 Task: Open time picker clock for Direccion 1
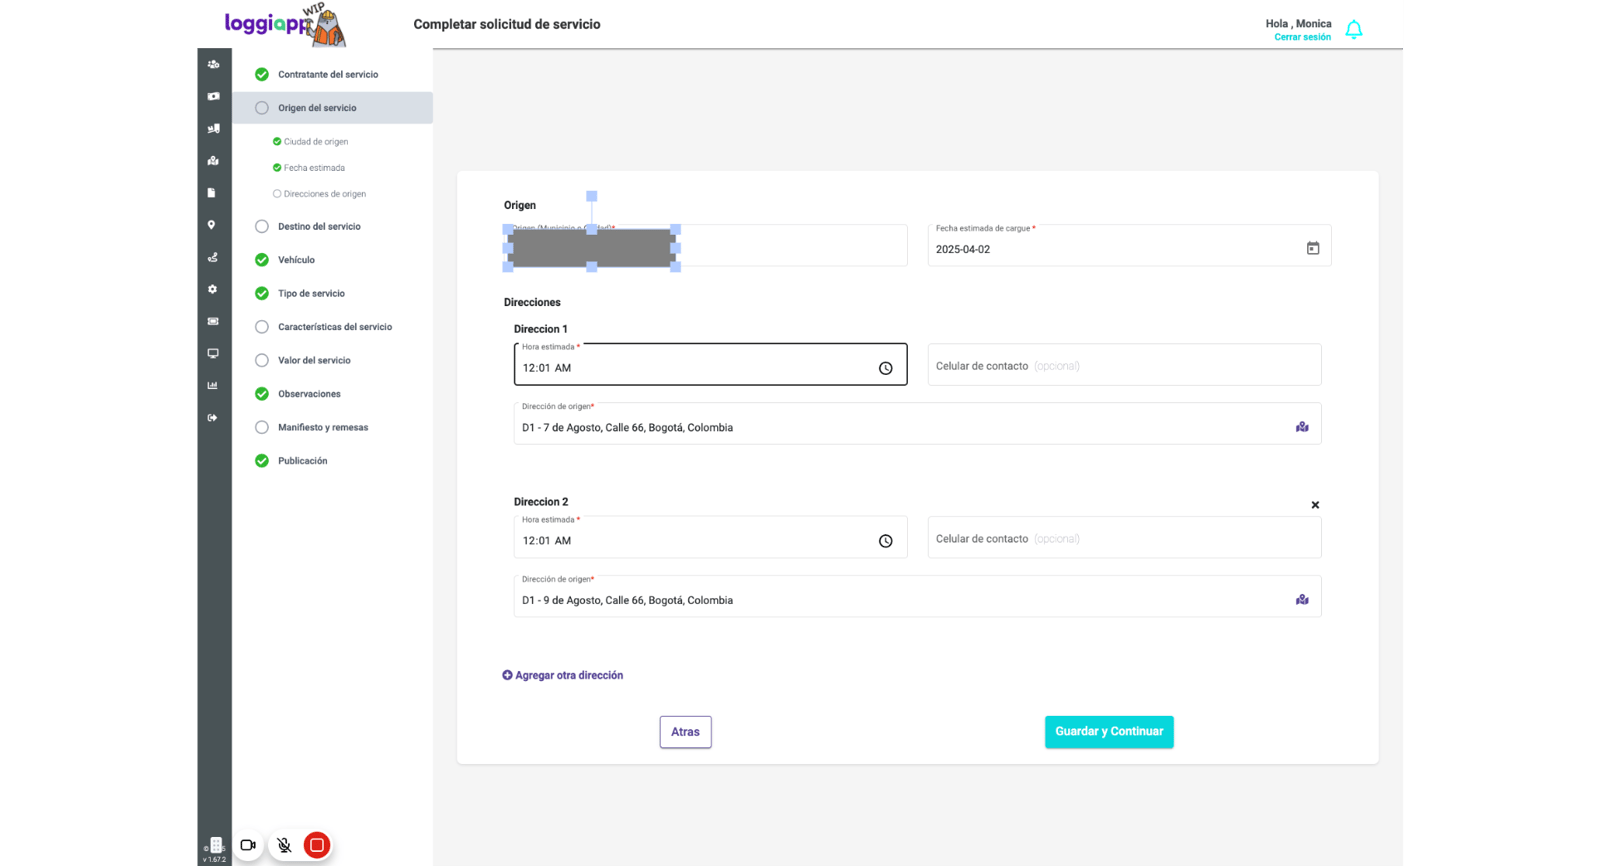point(886,368)
